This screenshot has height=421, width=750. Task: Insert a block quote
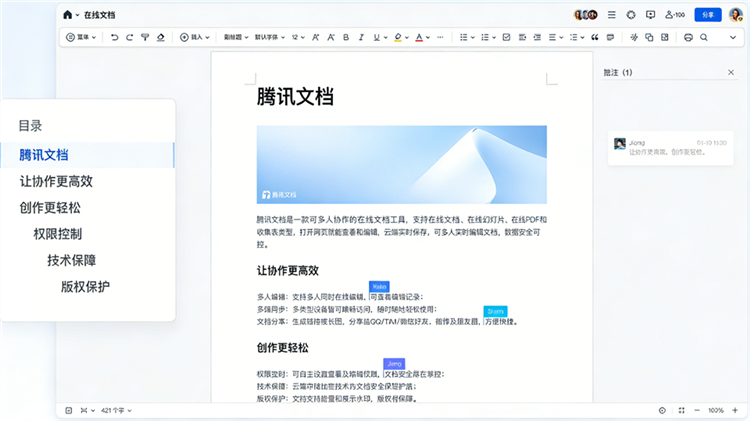(595, 37)
